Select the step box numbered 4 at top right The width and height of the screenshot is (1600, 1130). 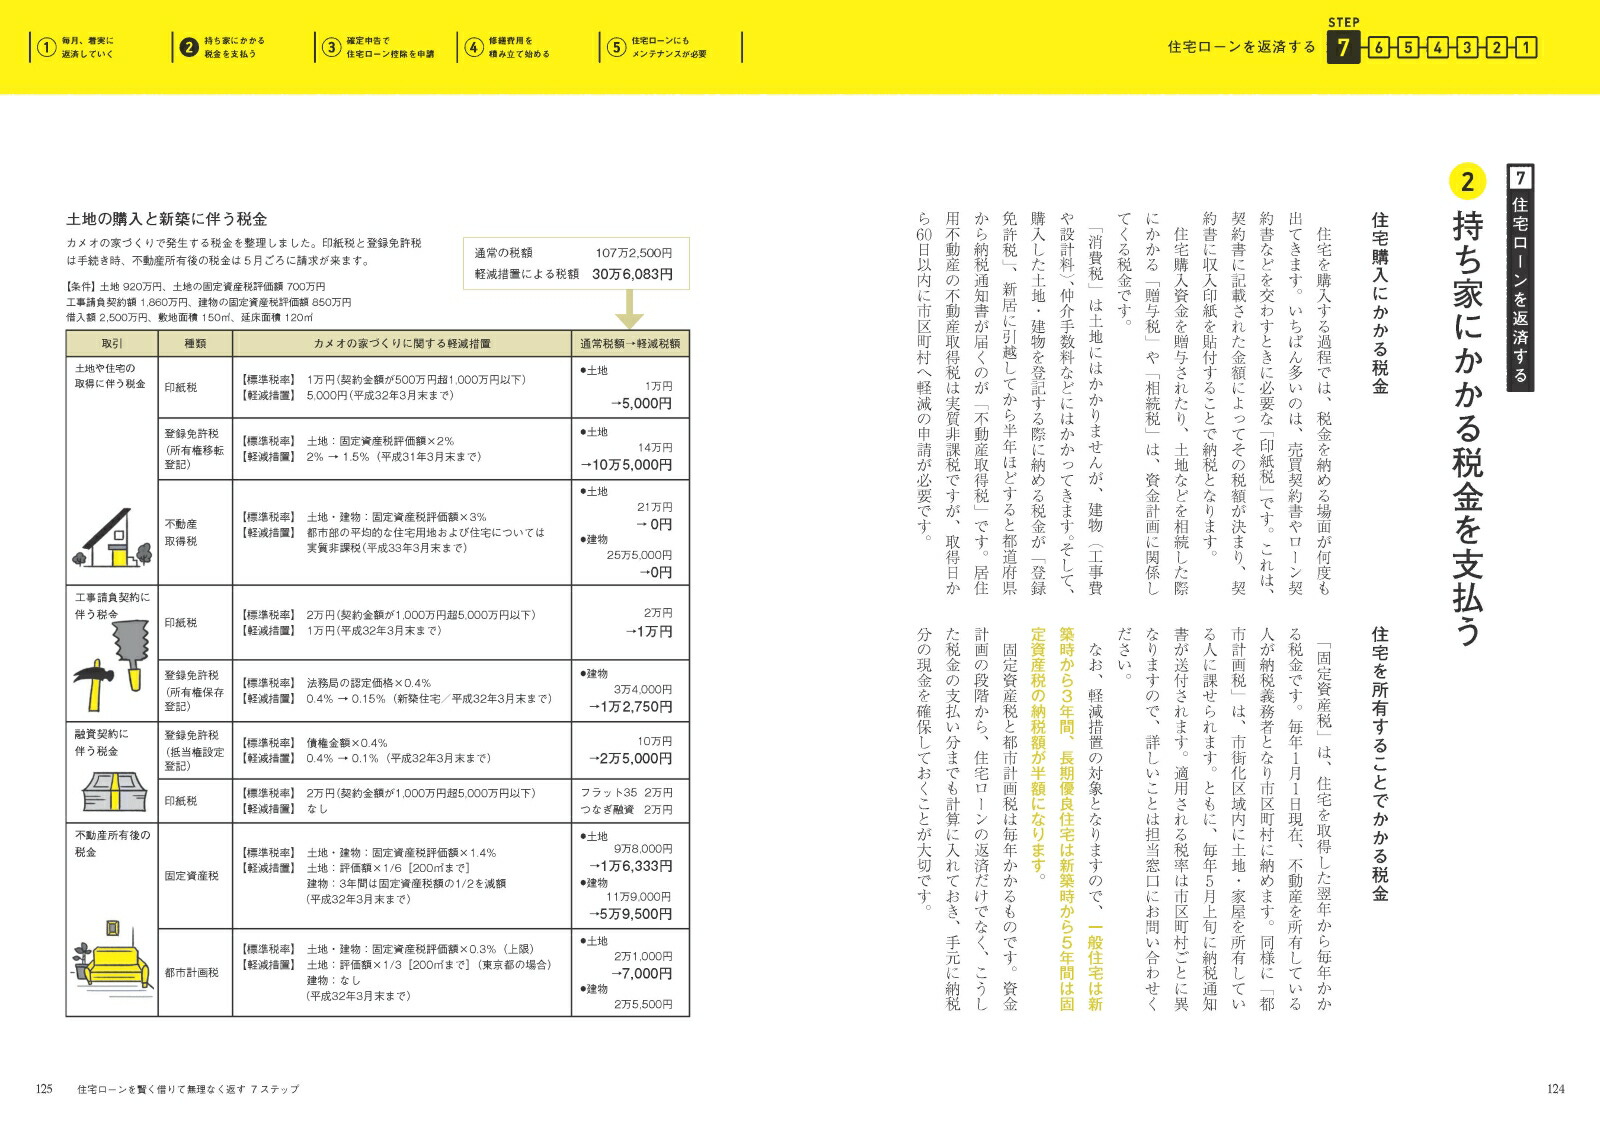[x=1437, y=47]
